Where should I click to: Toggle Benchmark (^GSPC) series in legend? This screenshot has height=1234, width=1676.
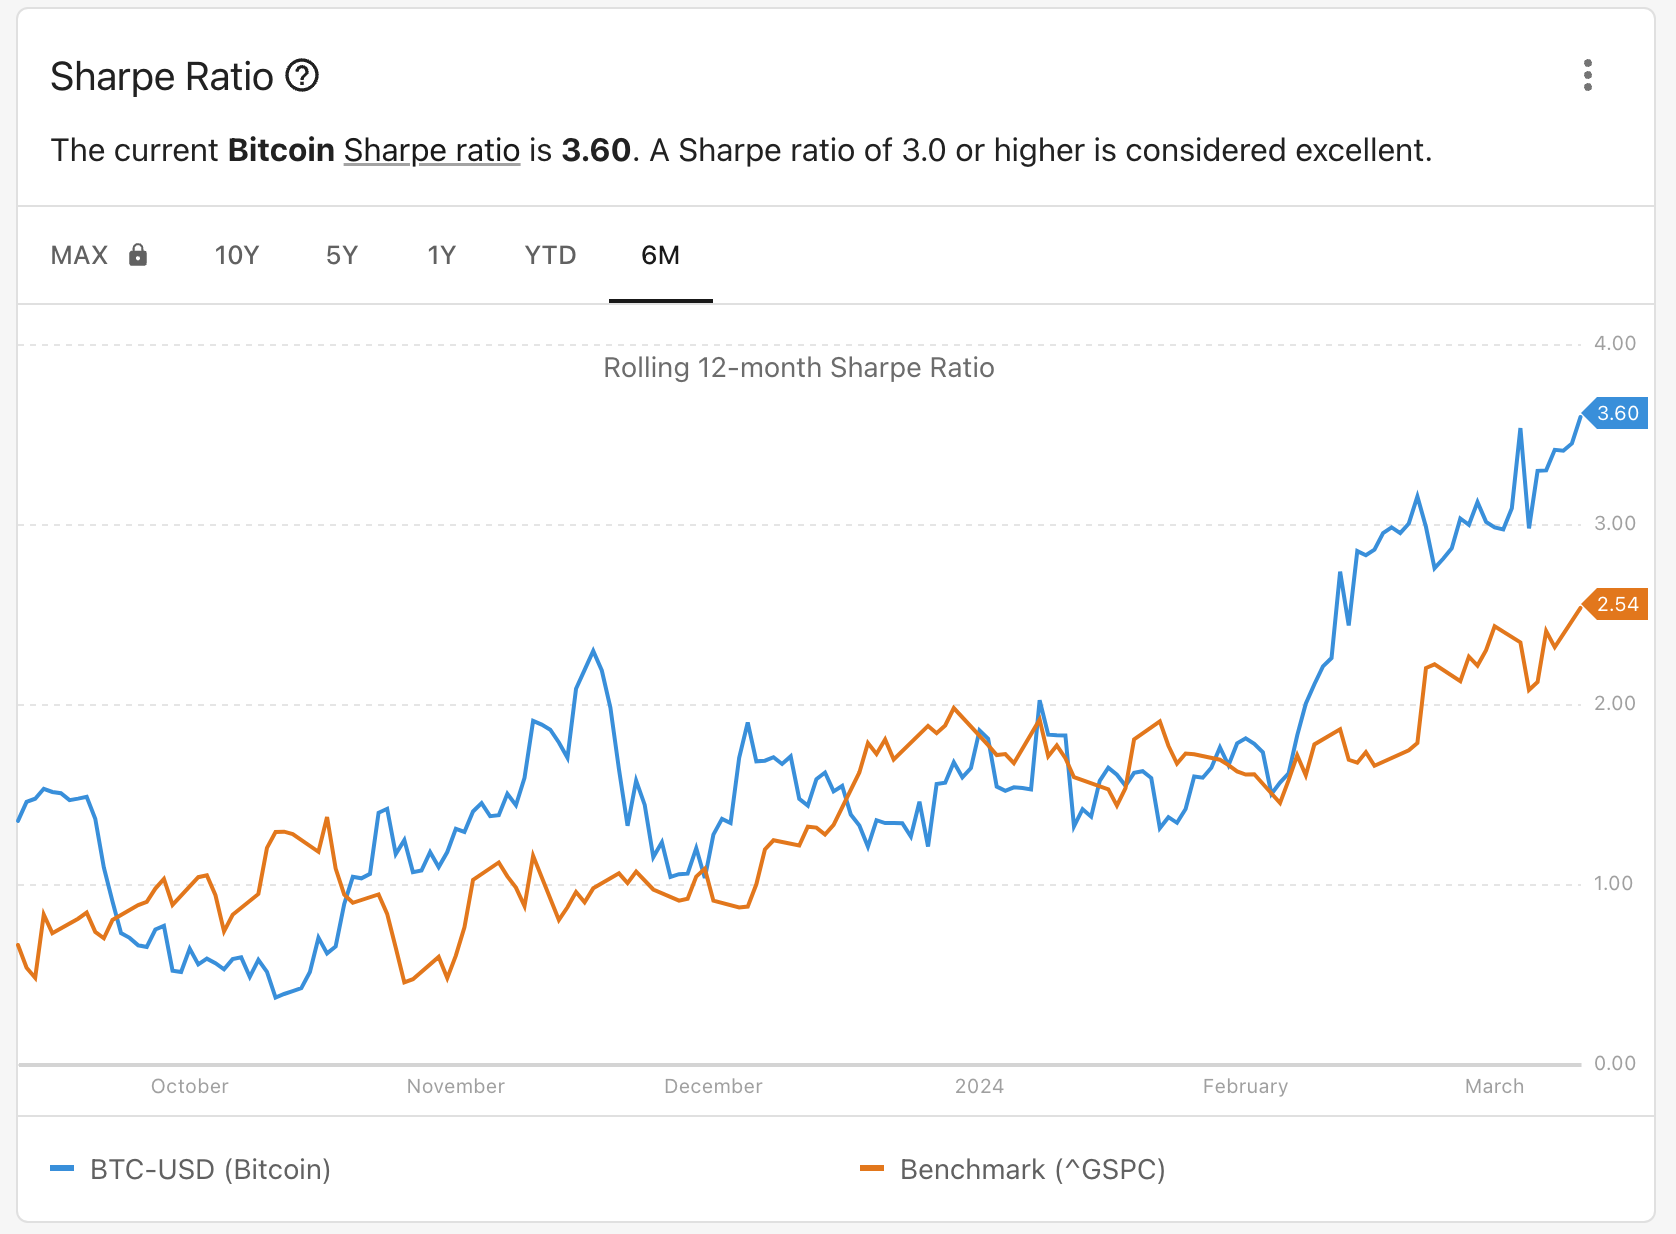(x=1032, y=1169)
